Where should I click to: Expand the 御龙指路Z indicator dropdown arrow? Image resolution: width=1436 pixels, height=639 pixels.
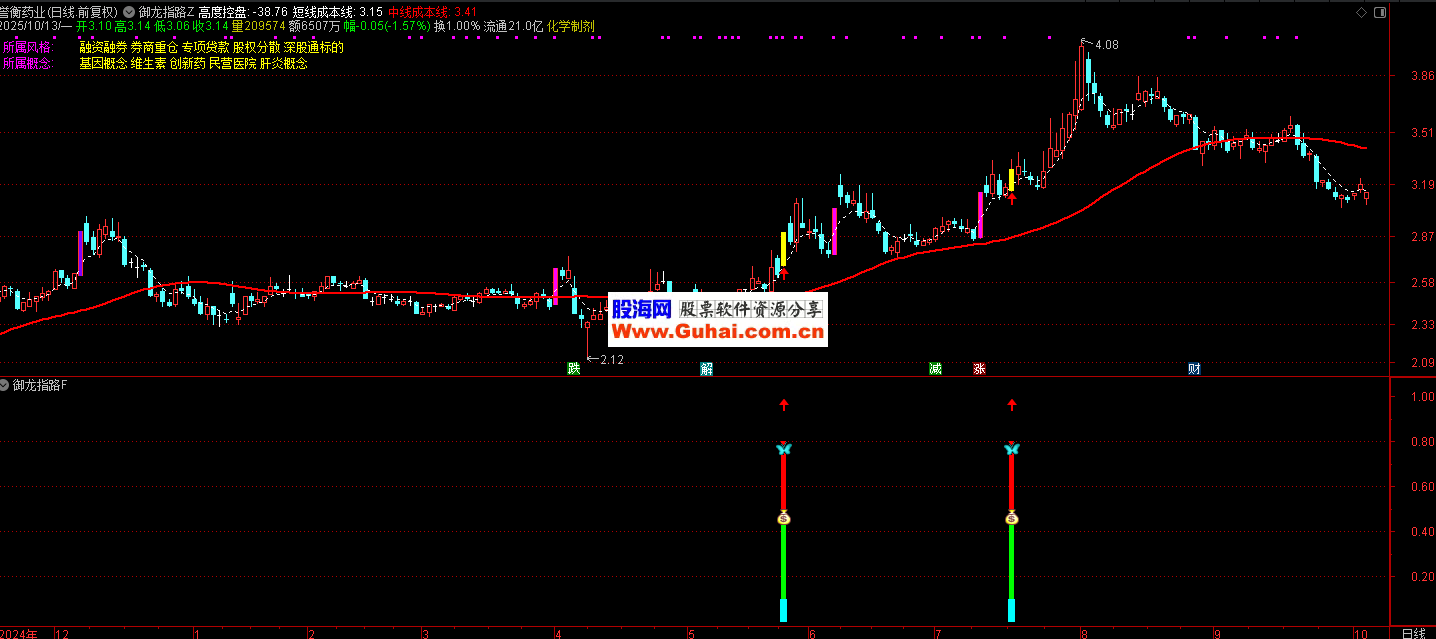(129, 12)
